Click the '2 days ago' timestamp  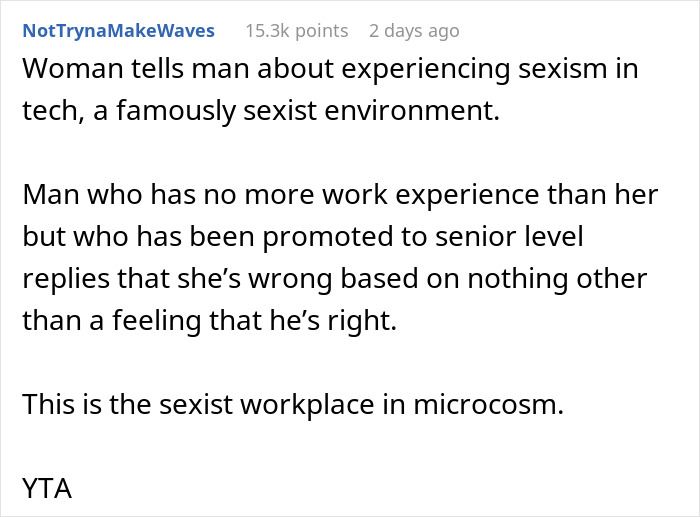click(x=414, y=30)
